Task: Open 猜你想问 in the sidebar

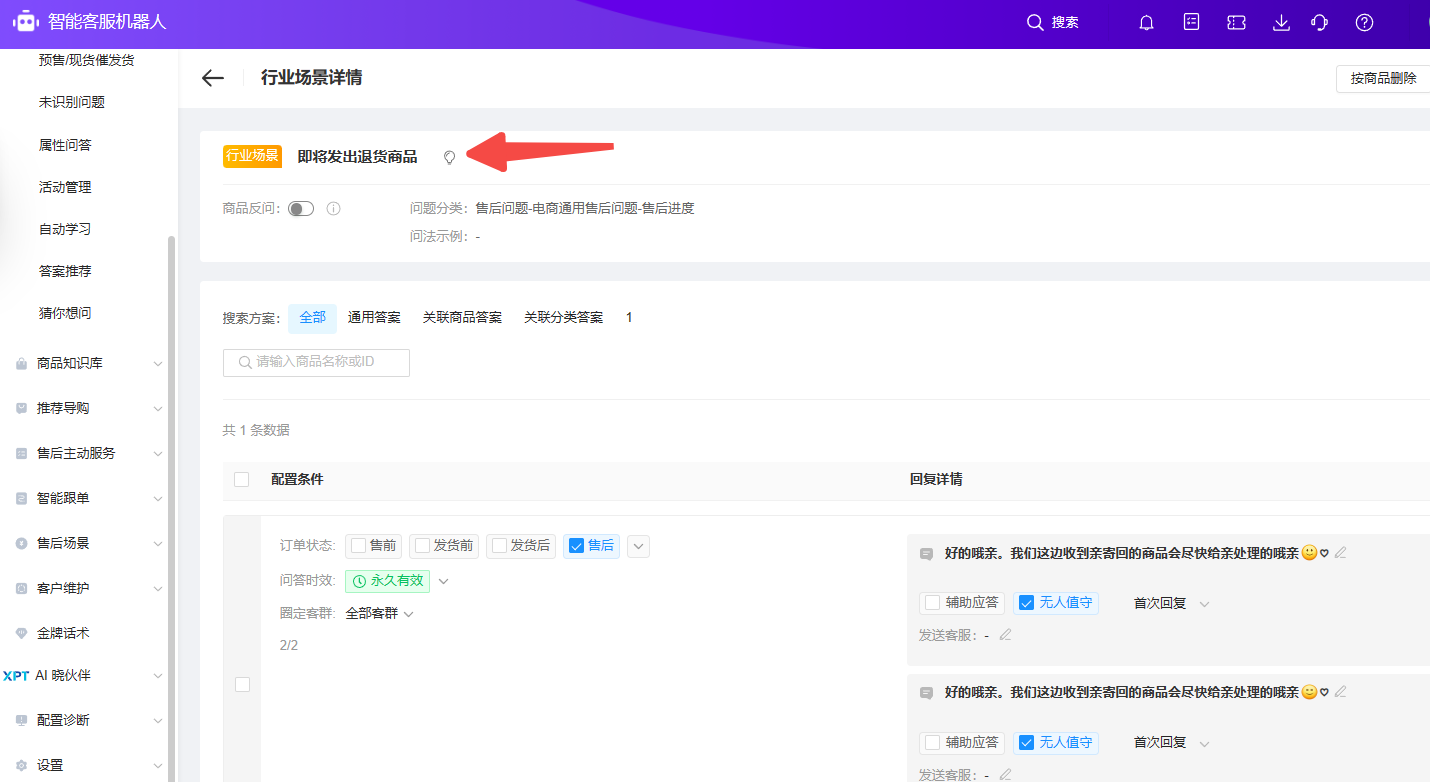Action: [x=65, y=313]
